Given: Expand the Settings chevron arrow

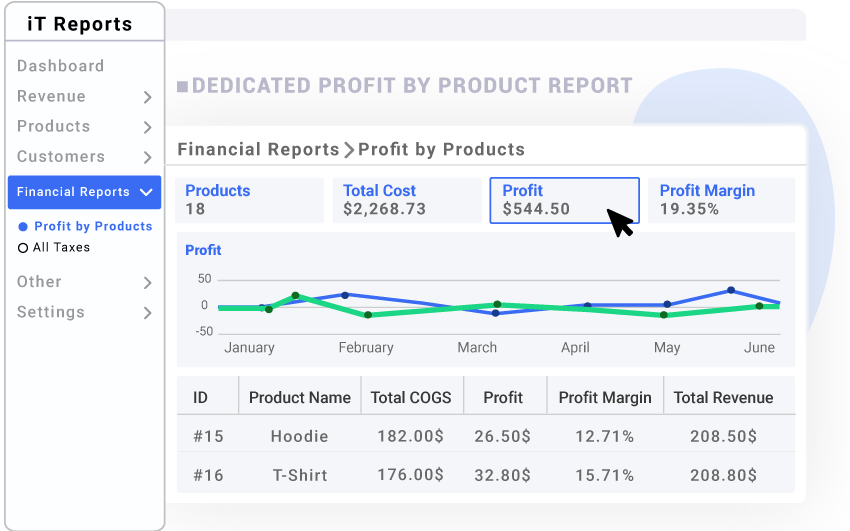Looking at the screenshot, I should point(147,313).
